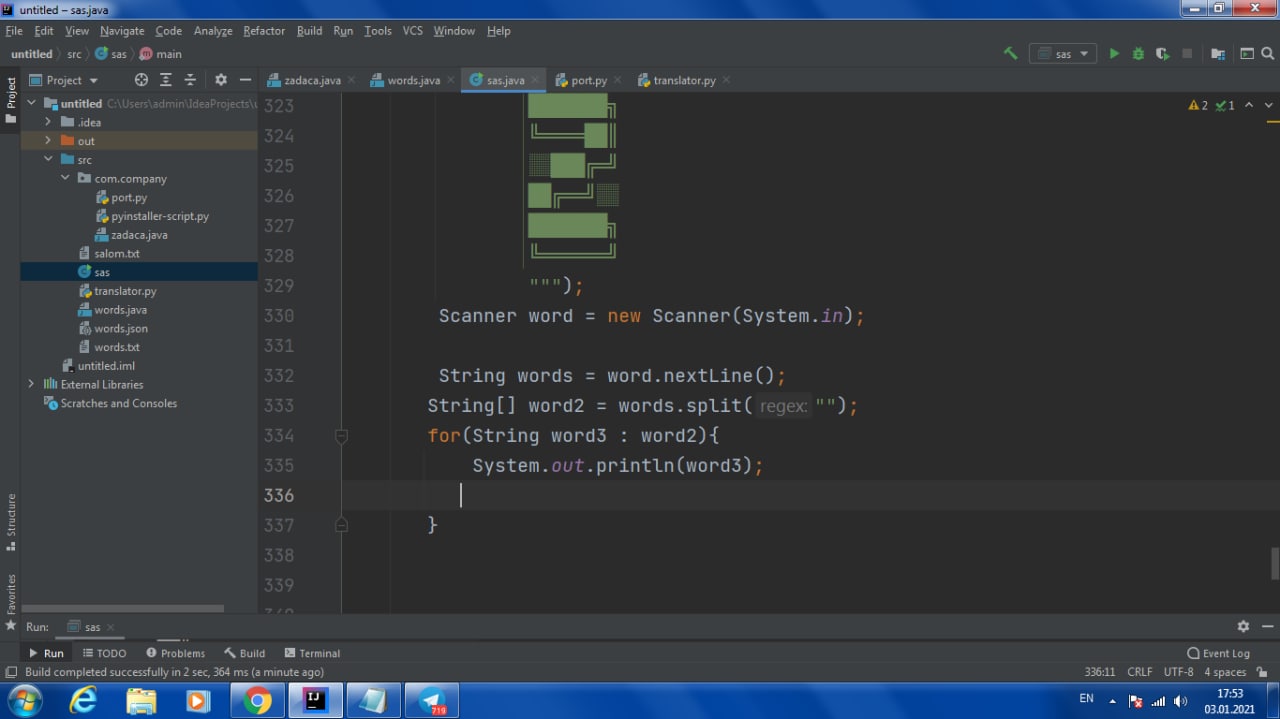Screen dimensions: 1280x719
Task: Switch to the port.py tab
Action: (x=589, y=80)
